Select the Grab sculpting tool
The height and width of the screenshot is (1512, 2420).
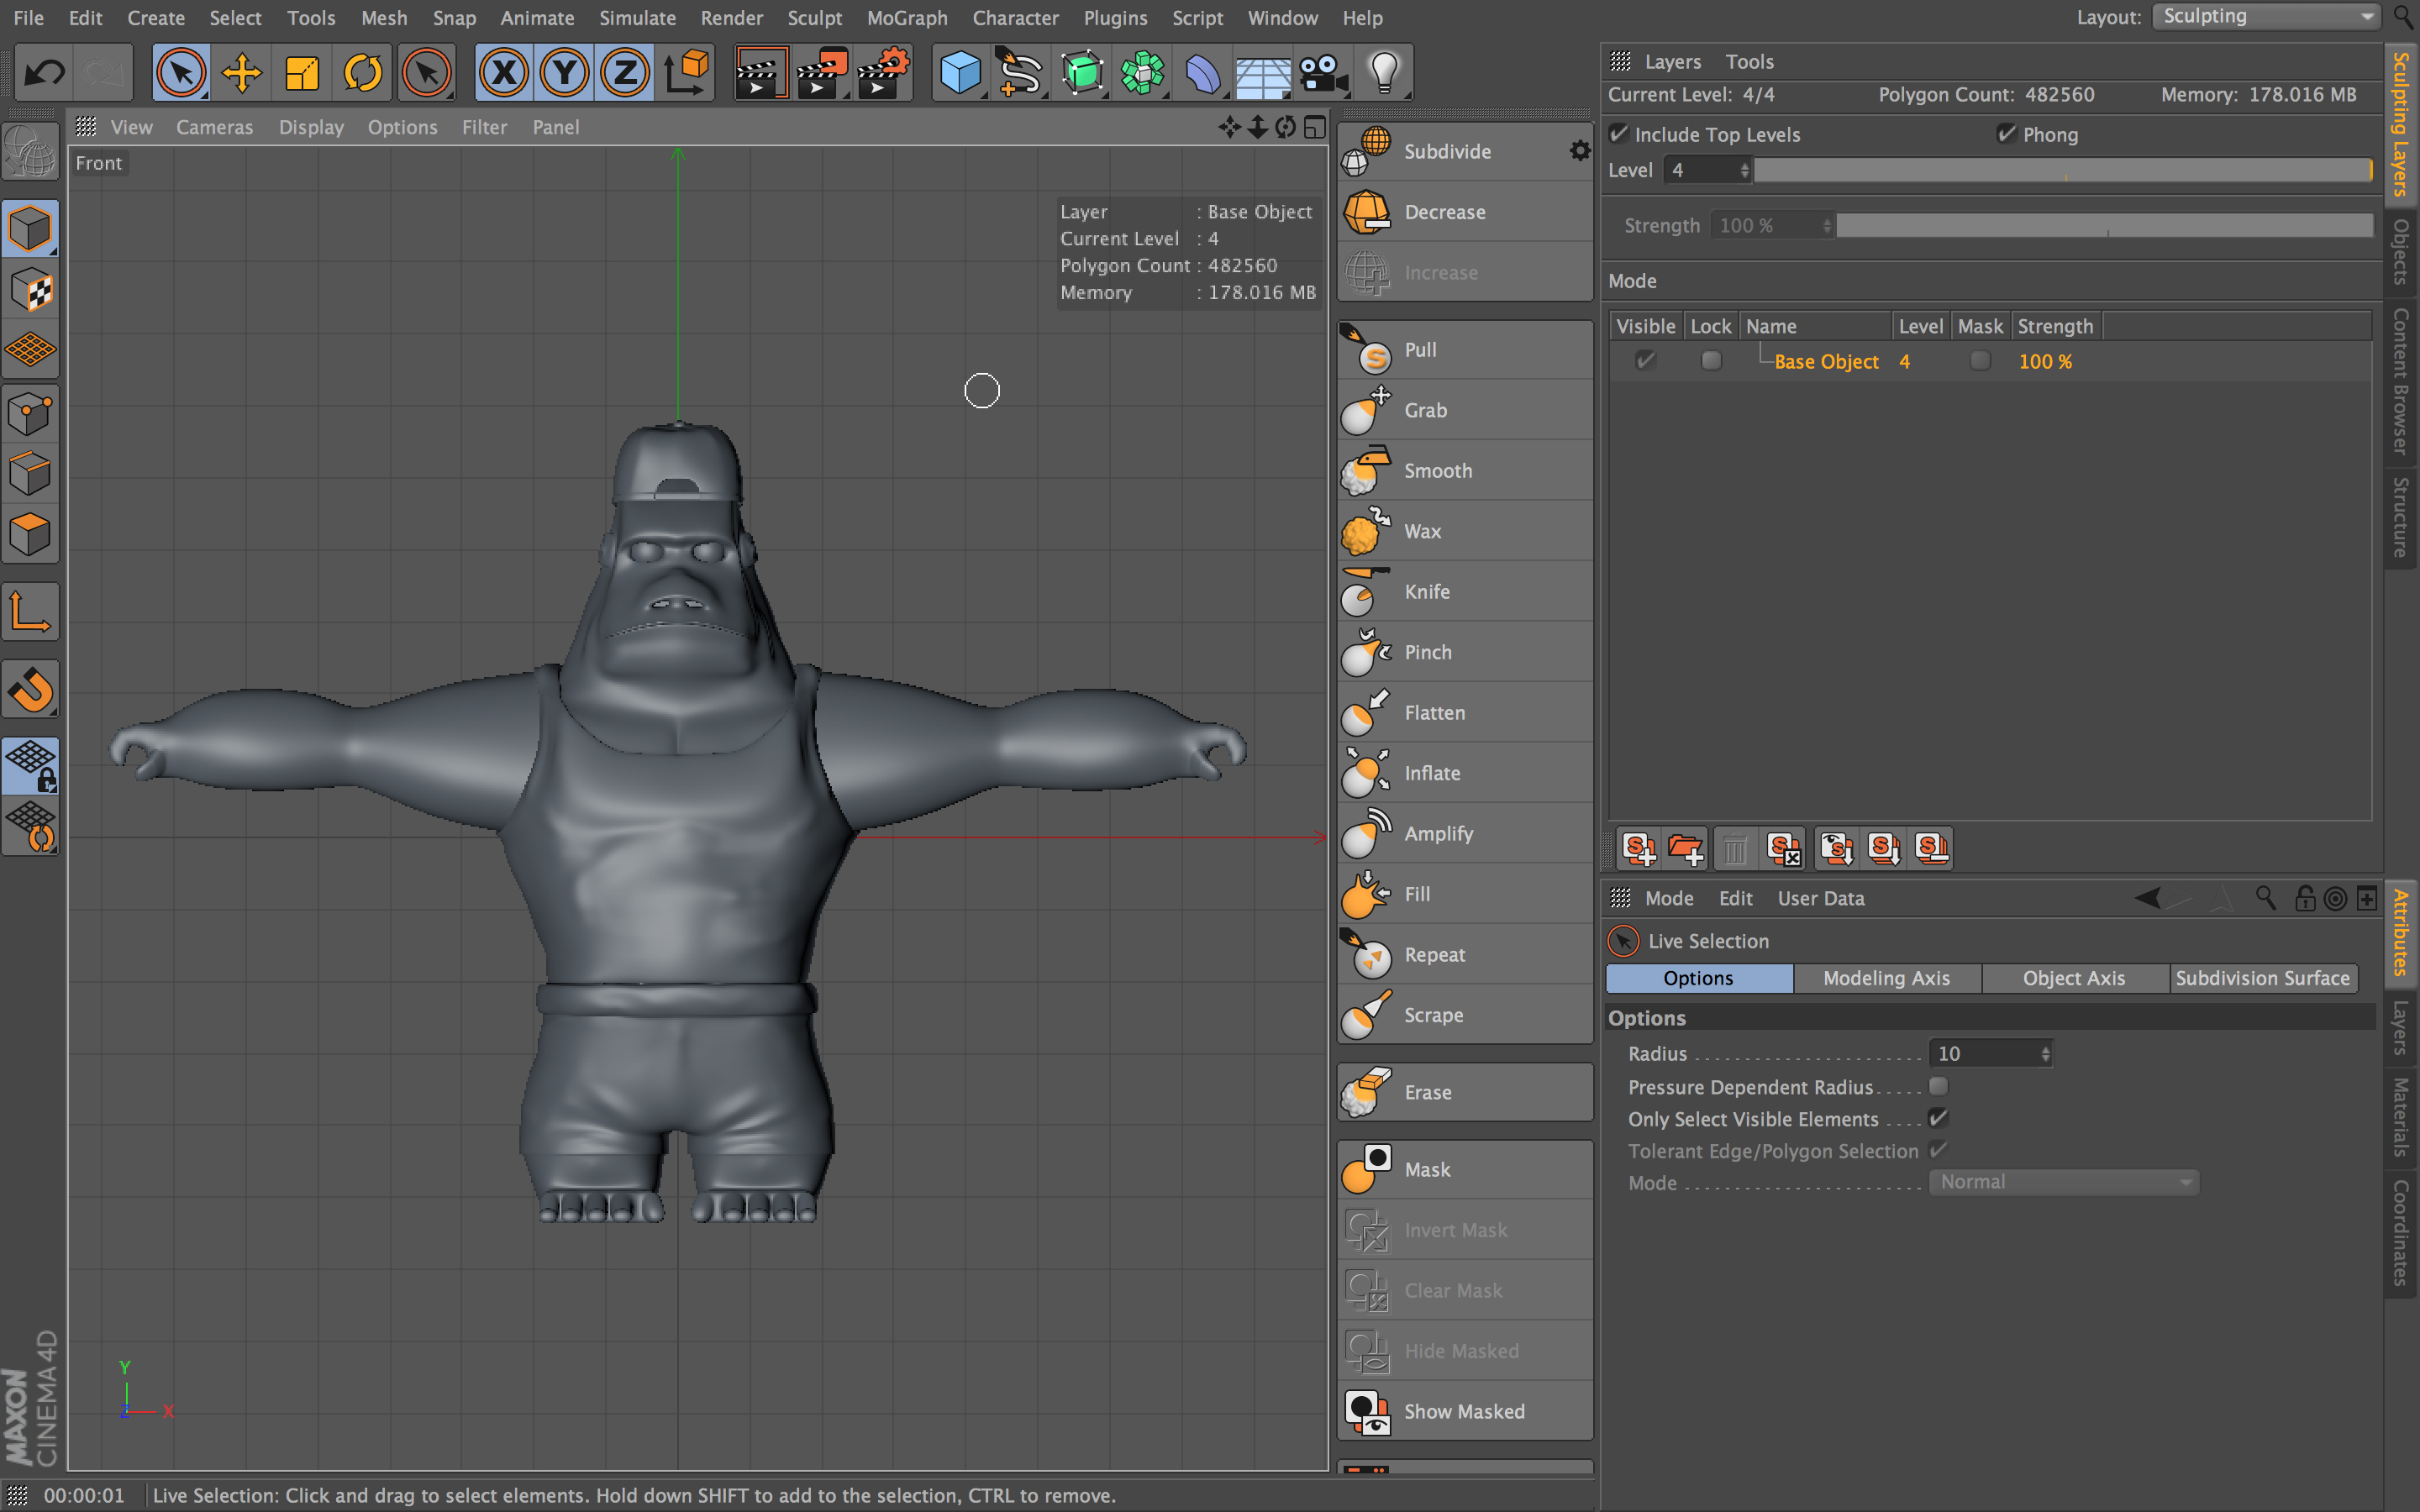point(1427,409)
